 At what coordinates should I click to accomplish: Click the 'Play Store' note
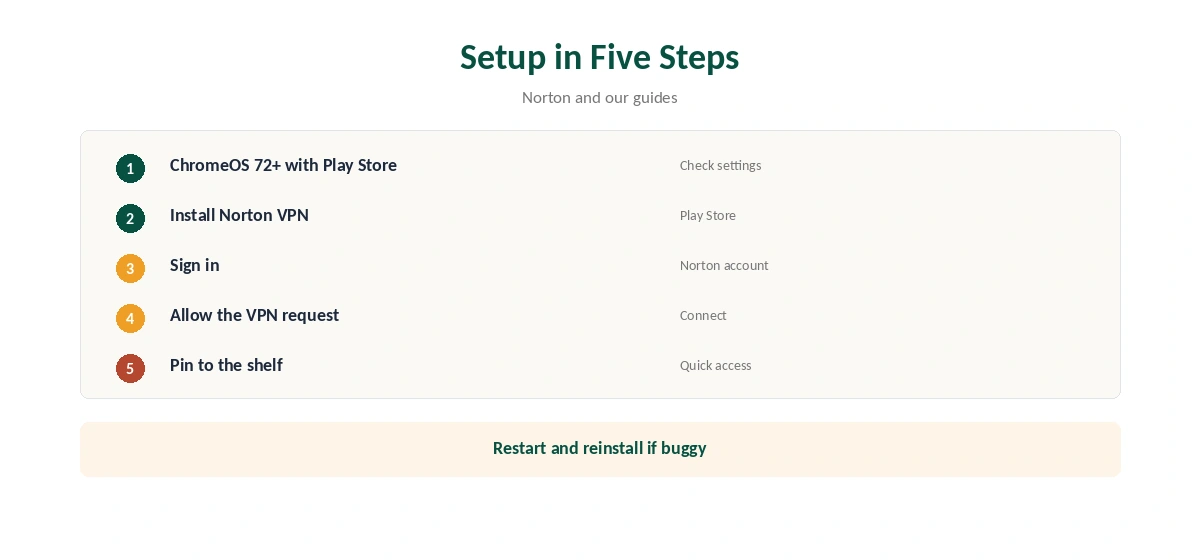coord(707,215)
